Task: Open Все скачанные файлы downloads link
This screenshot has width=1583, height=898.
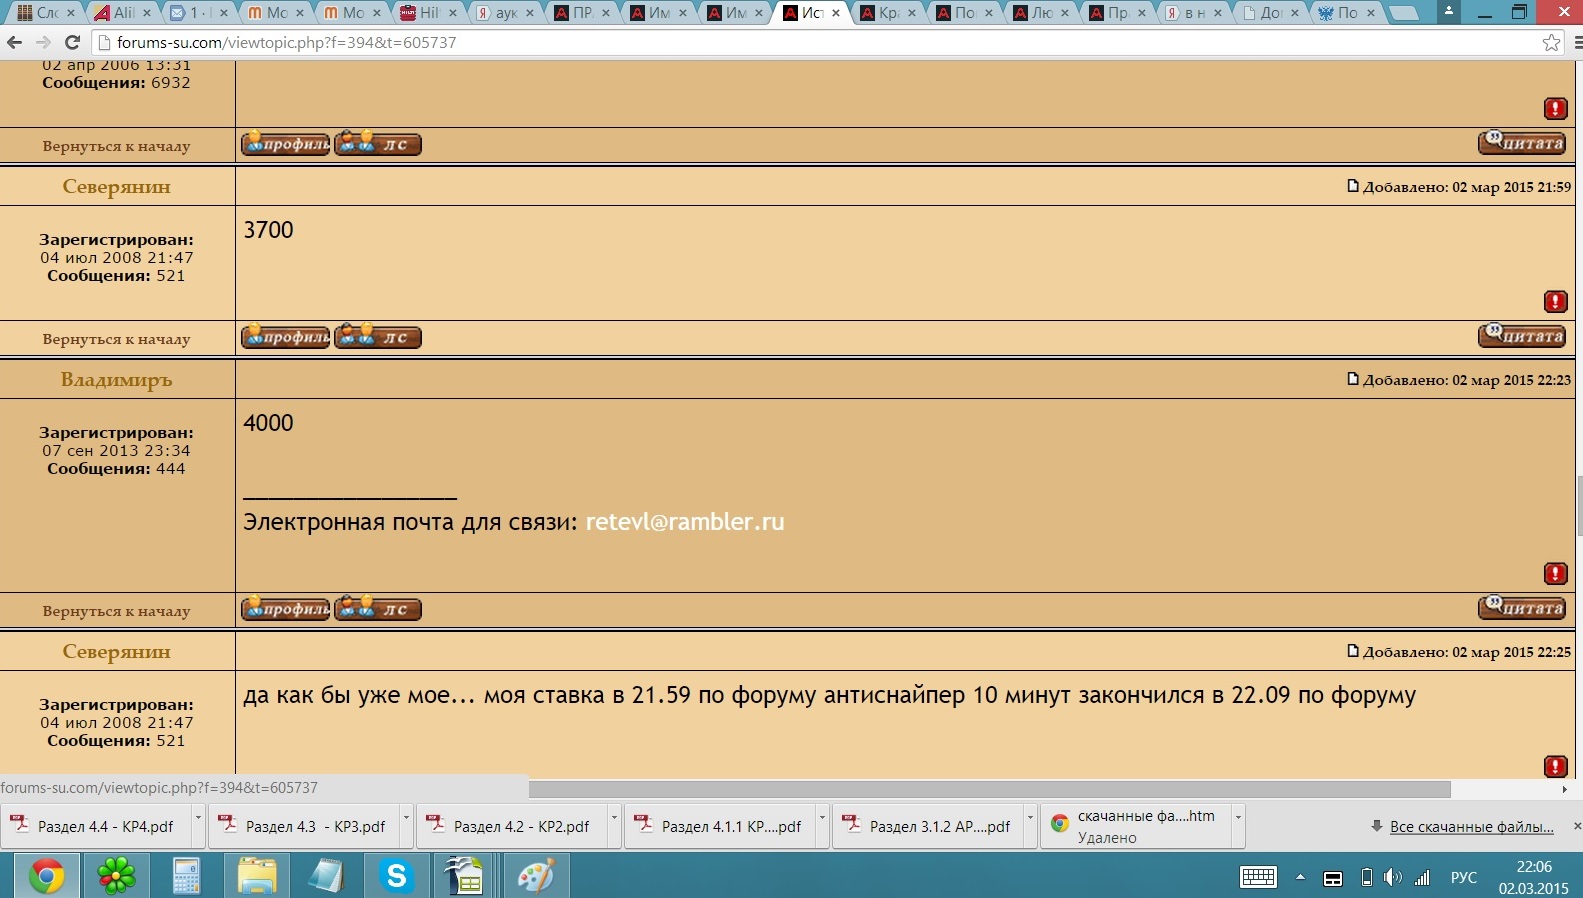Action: click(1471, 827)
